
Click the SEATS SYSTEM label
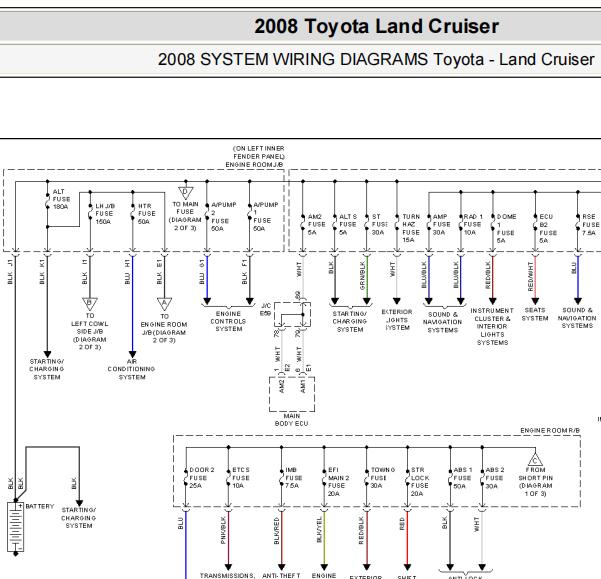click(x=535, y=314)
